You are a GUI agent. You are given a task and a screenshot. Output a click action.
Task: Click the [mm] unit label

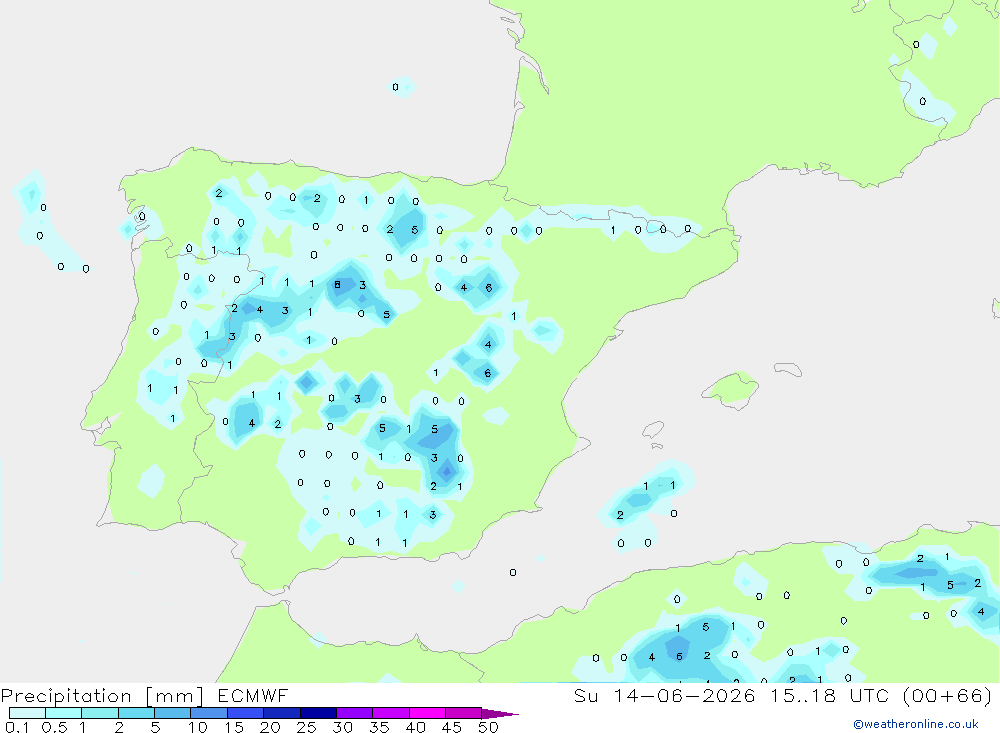[x=175, y=696]
